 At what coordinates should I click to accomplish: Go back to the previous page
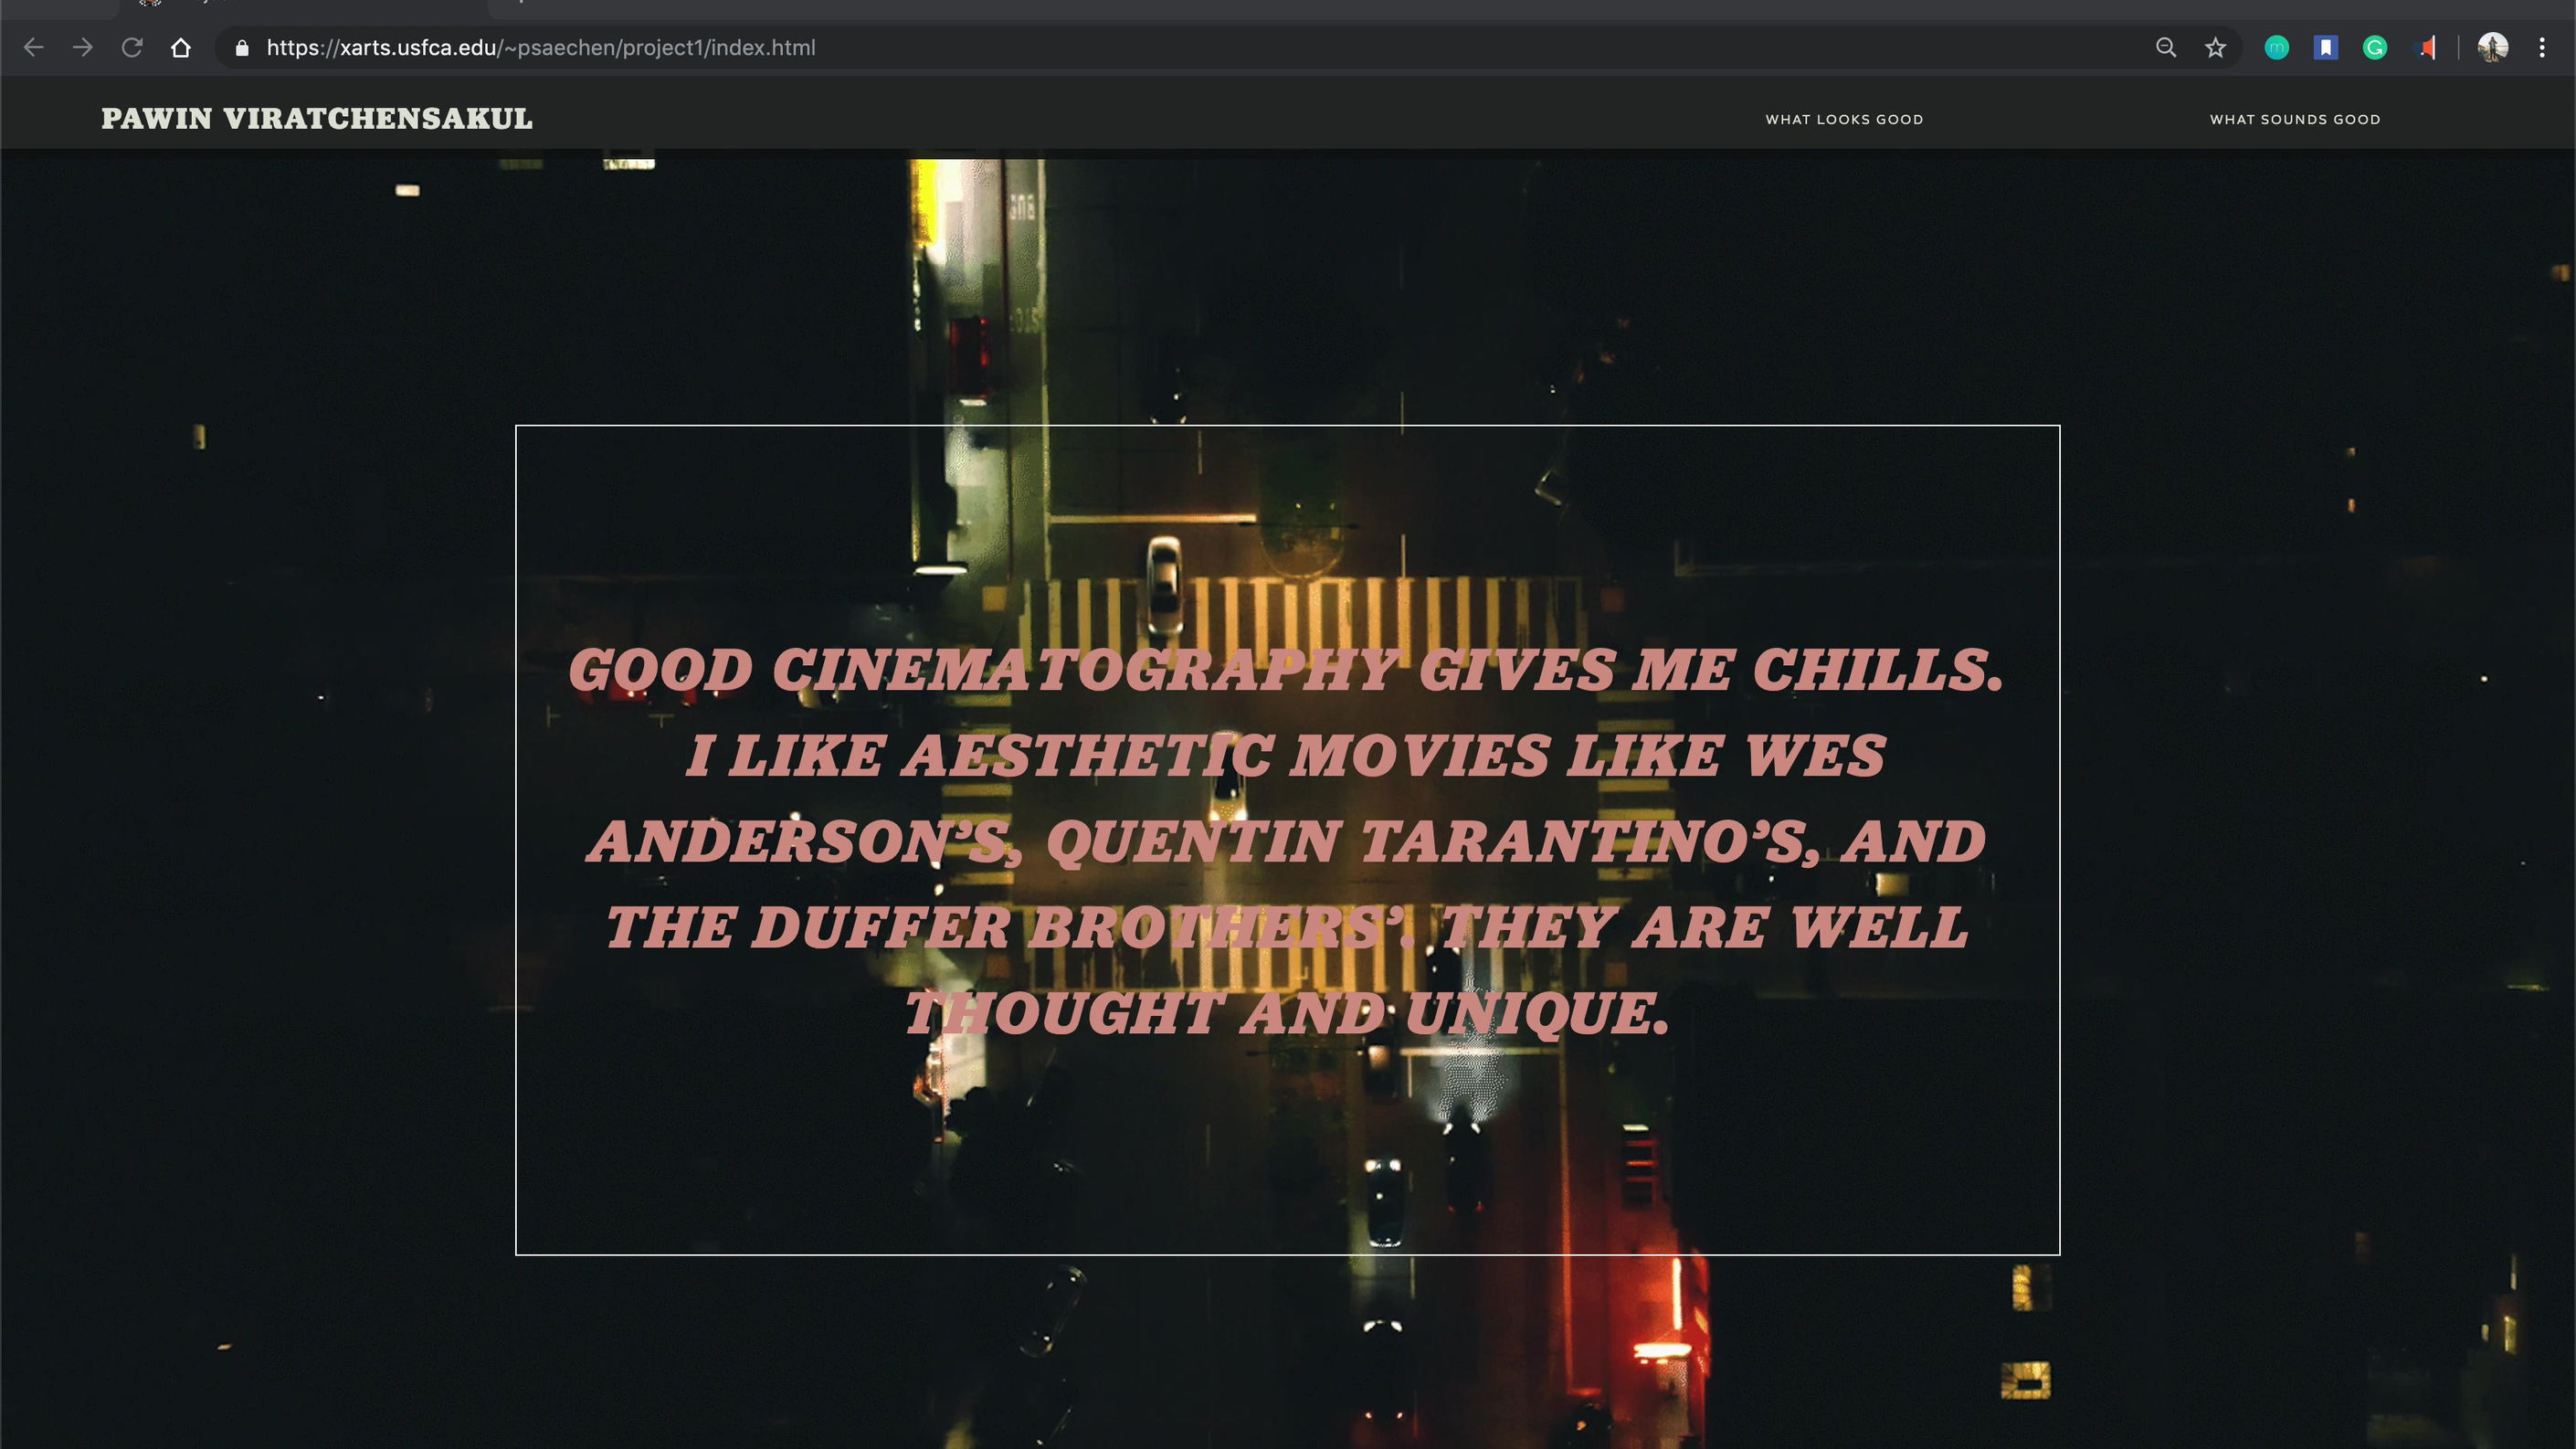(34, 48)
